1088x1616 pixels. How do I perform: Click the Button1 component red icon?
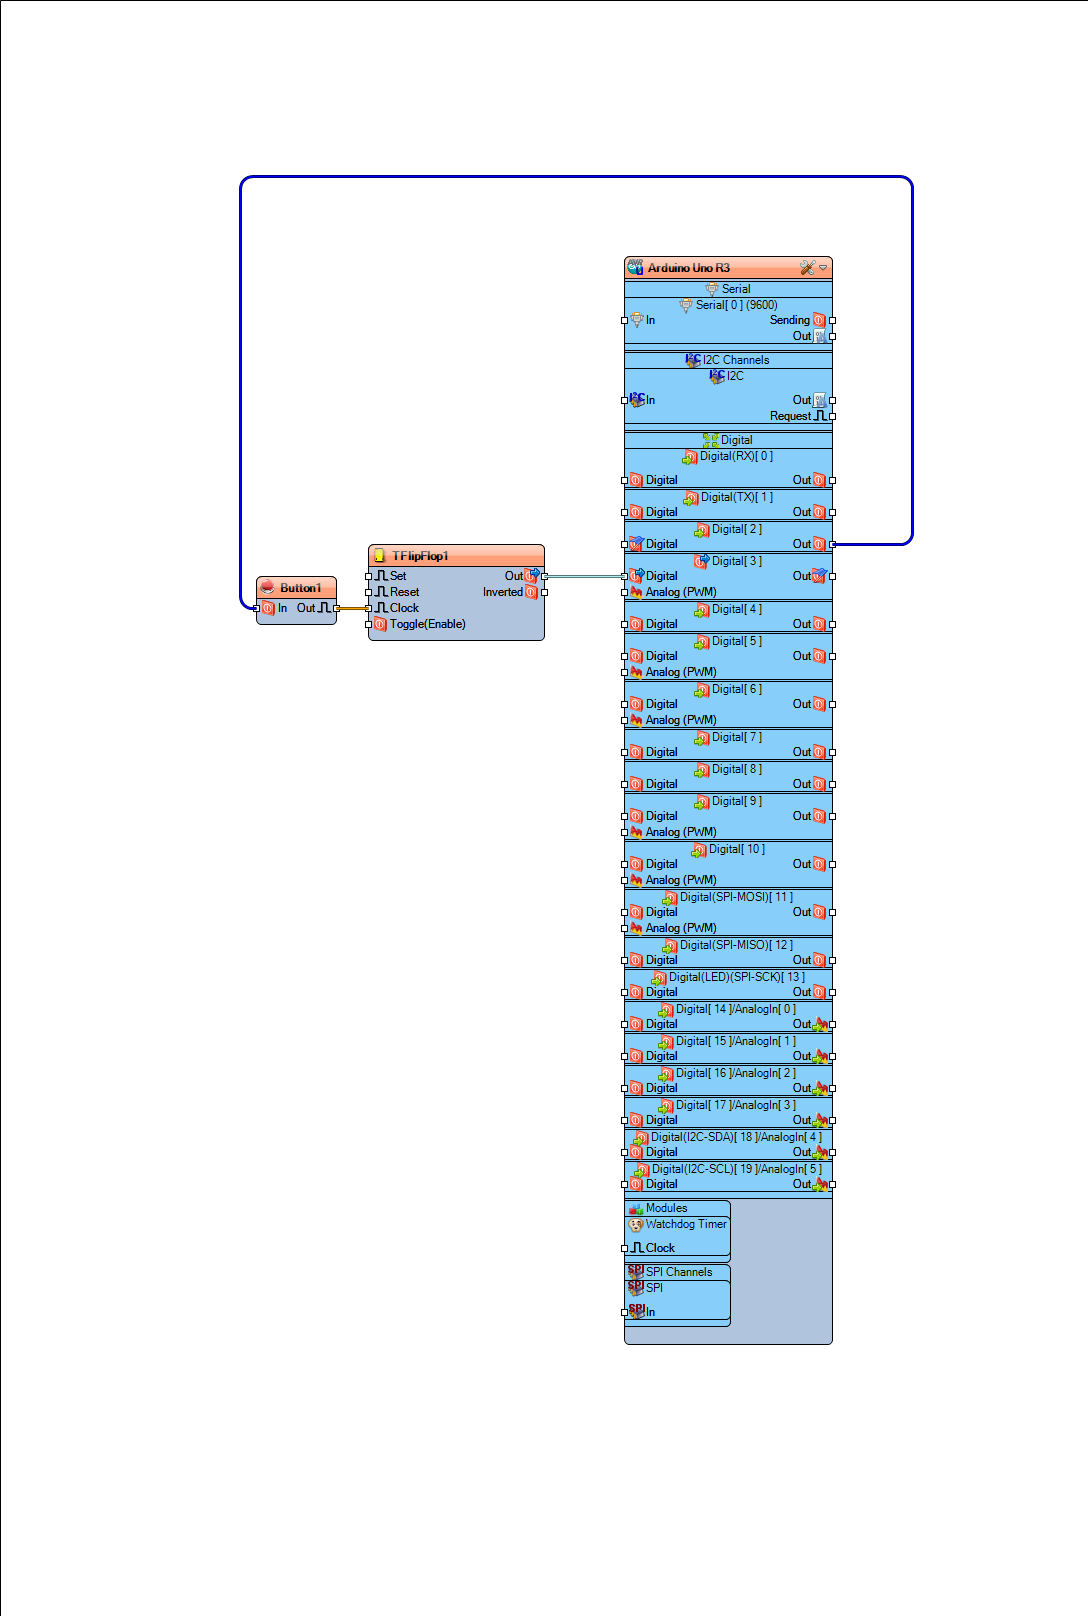click(x=267, y=588)
